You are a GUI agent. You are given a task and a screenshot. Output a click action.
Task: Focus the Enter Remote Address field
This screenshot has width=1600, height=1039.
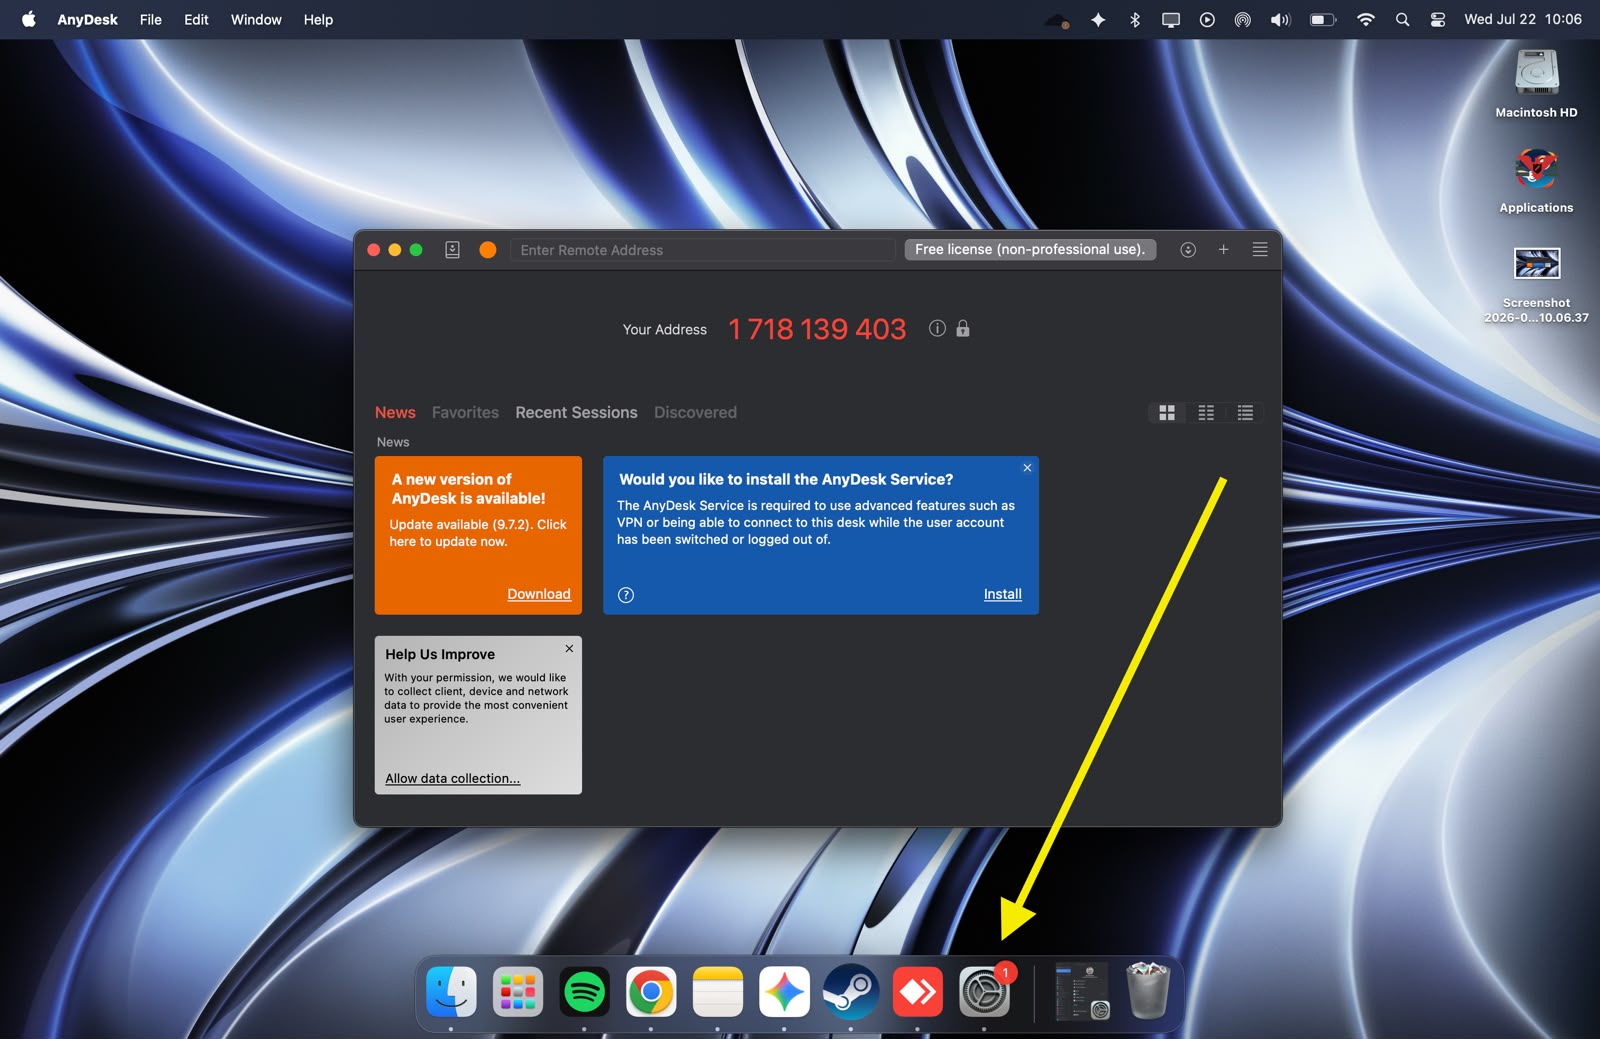click(702, 250)
